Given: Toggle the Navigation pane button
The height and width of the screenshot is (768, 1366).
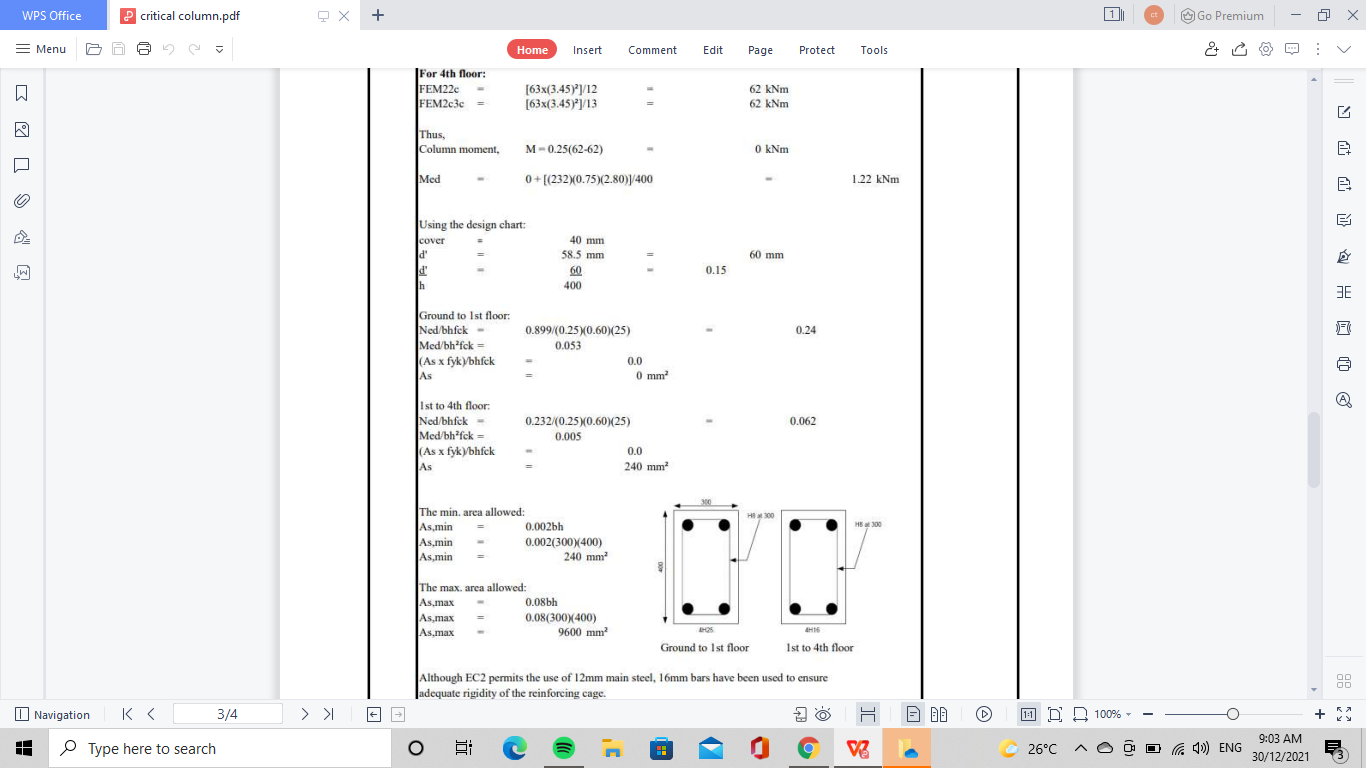Looking at the screenshot, I should [x=53, y=714].
